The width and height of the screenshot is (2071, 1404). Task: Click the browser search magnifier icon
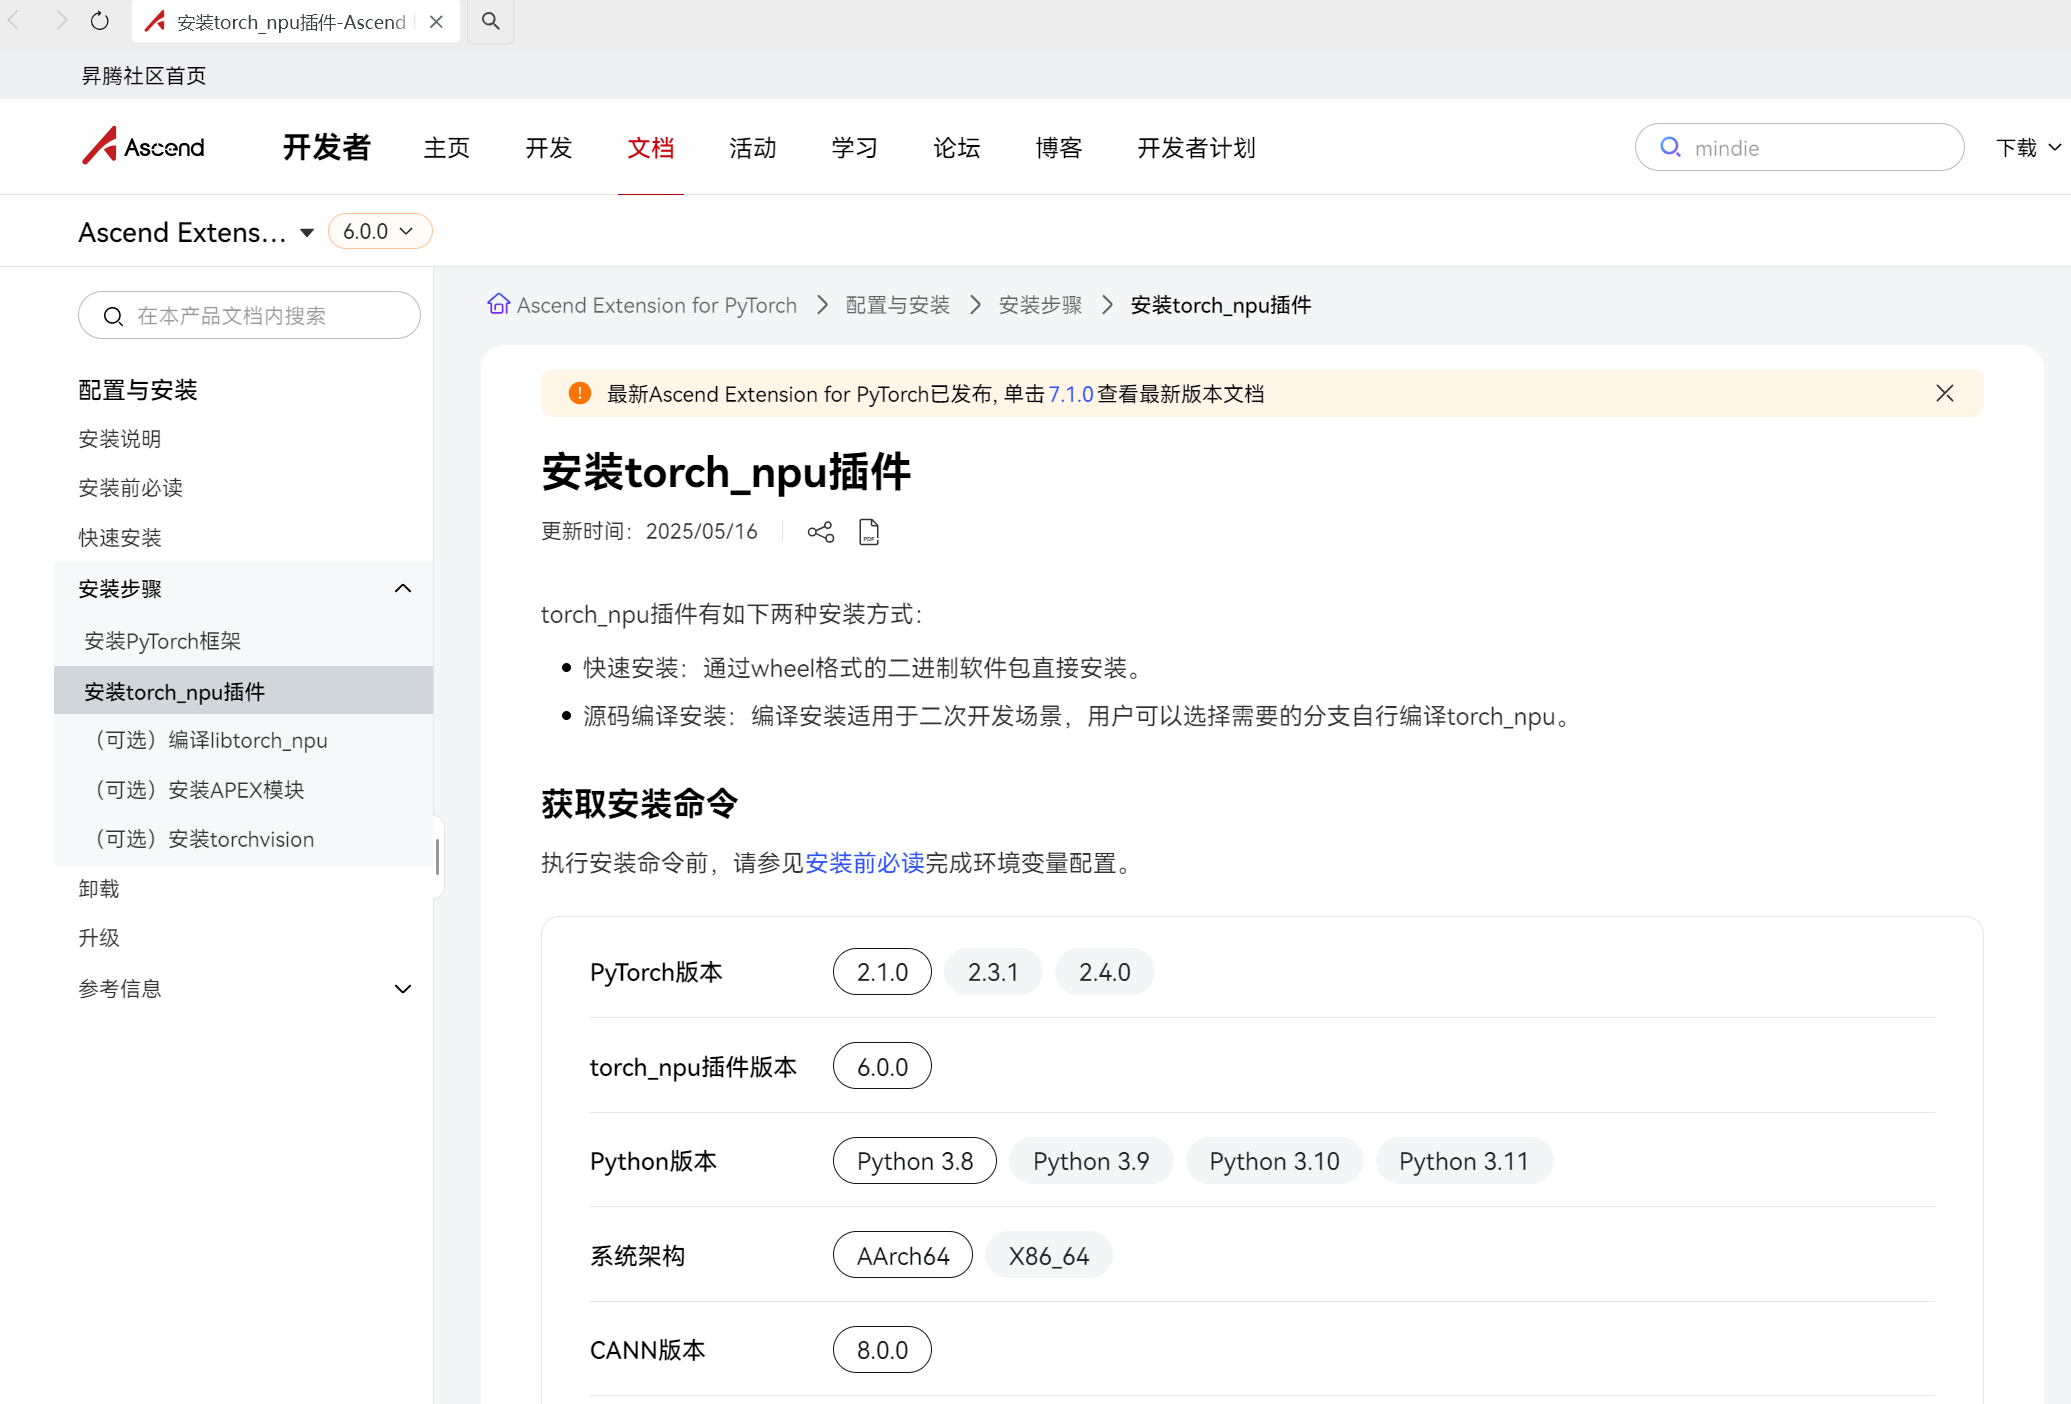pos(490,21)
